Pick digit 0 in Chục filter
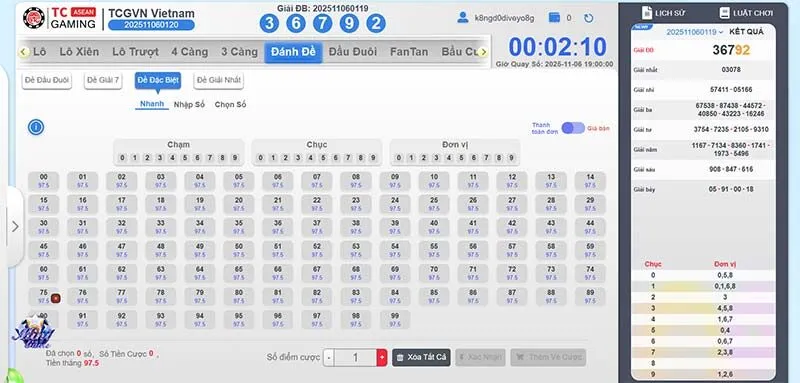Screen dimensions: 800x383 [260, 158]
